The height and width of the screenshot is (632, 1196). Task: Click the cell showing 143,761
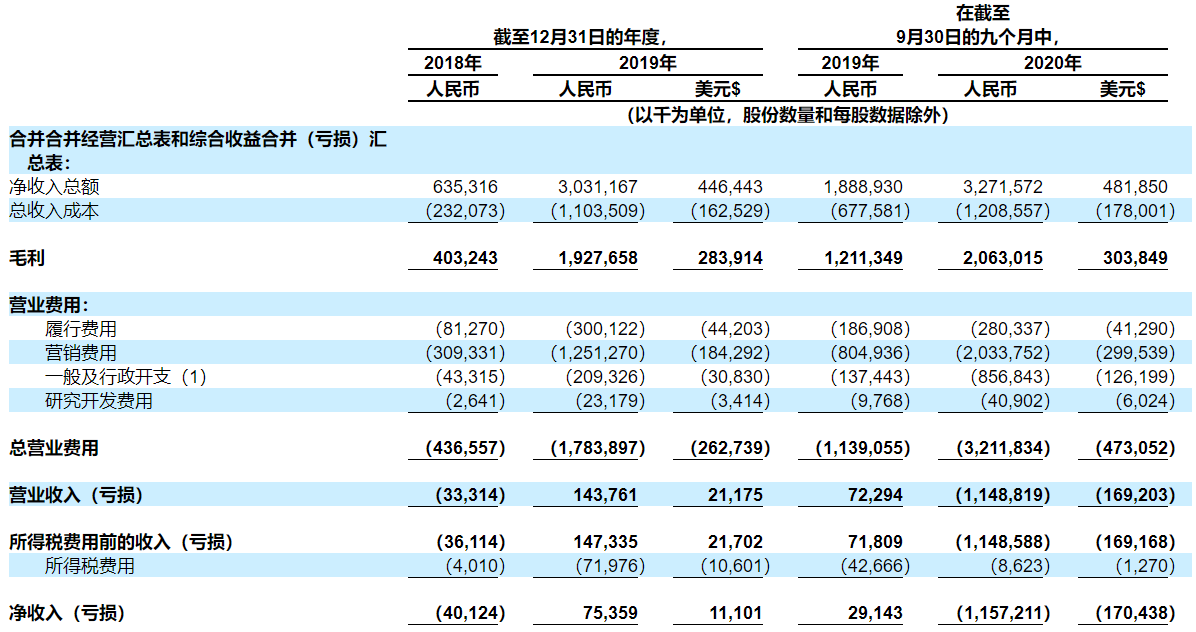point(606,495)
